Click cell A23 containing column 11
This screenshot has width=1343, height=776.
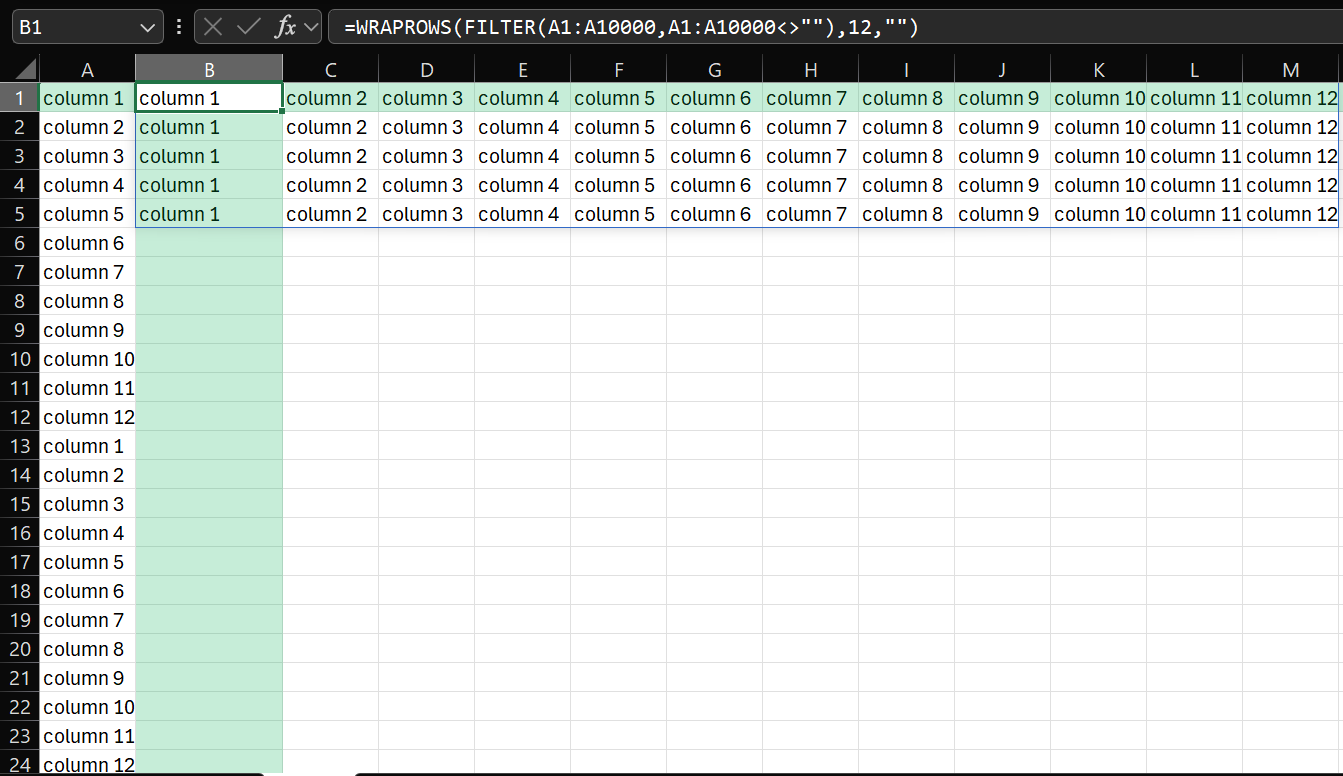(88, 736)
